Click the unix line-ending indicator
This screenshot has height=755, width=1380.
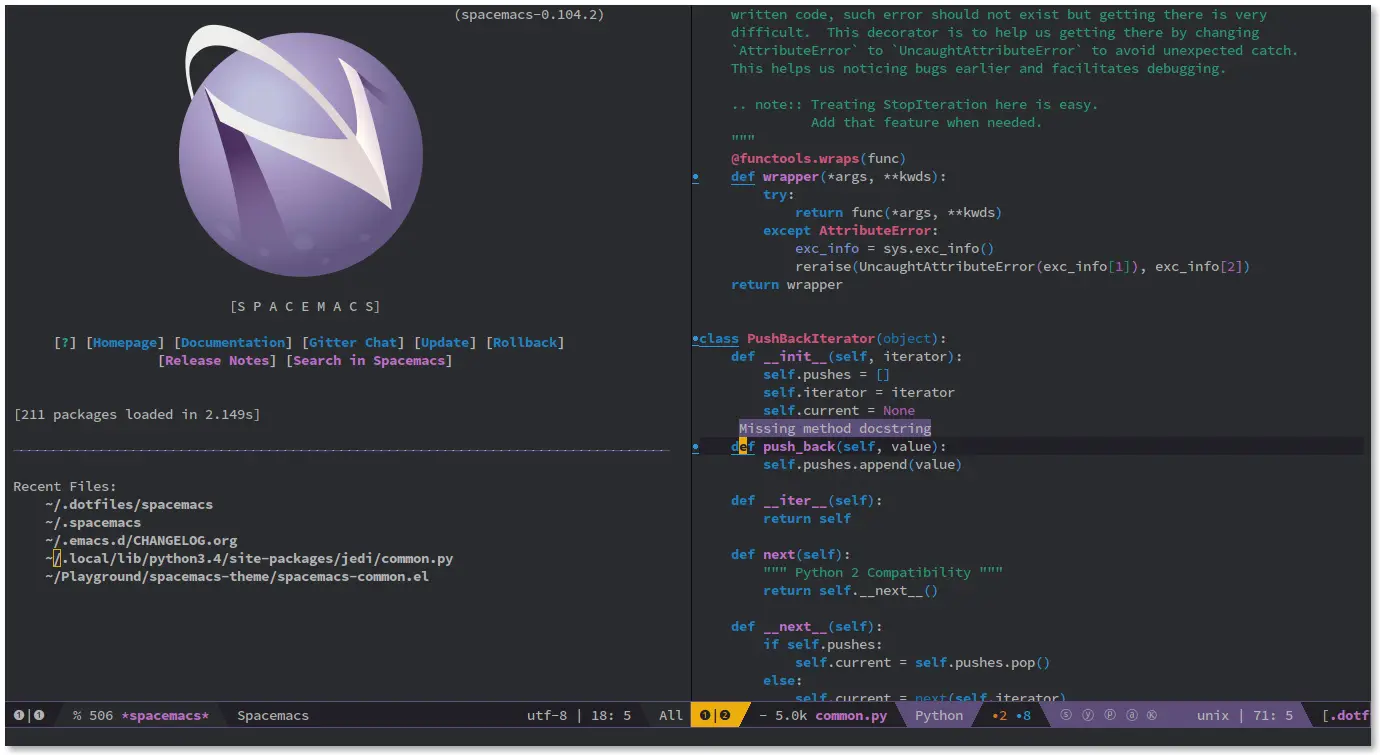point(1213,716)
